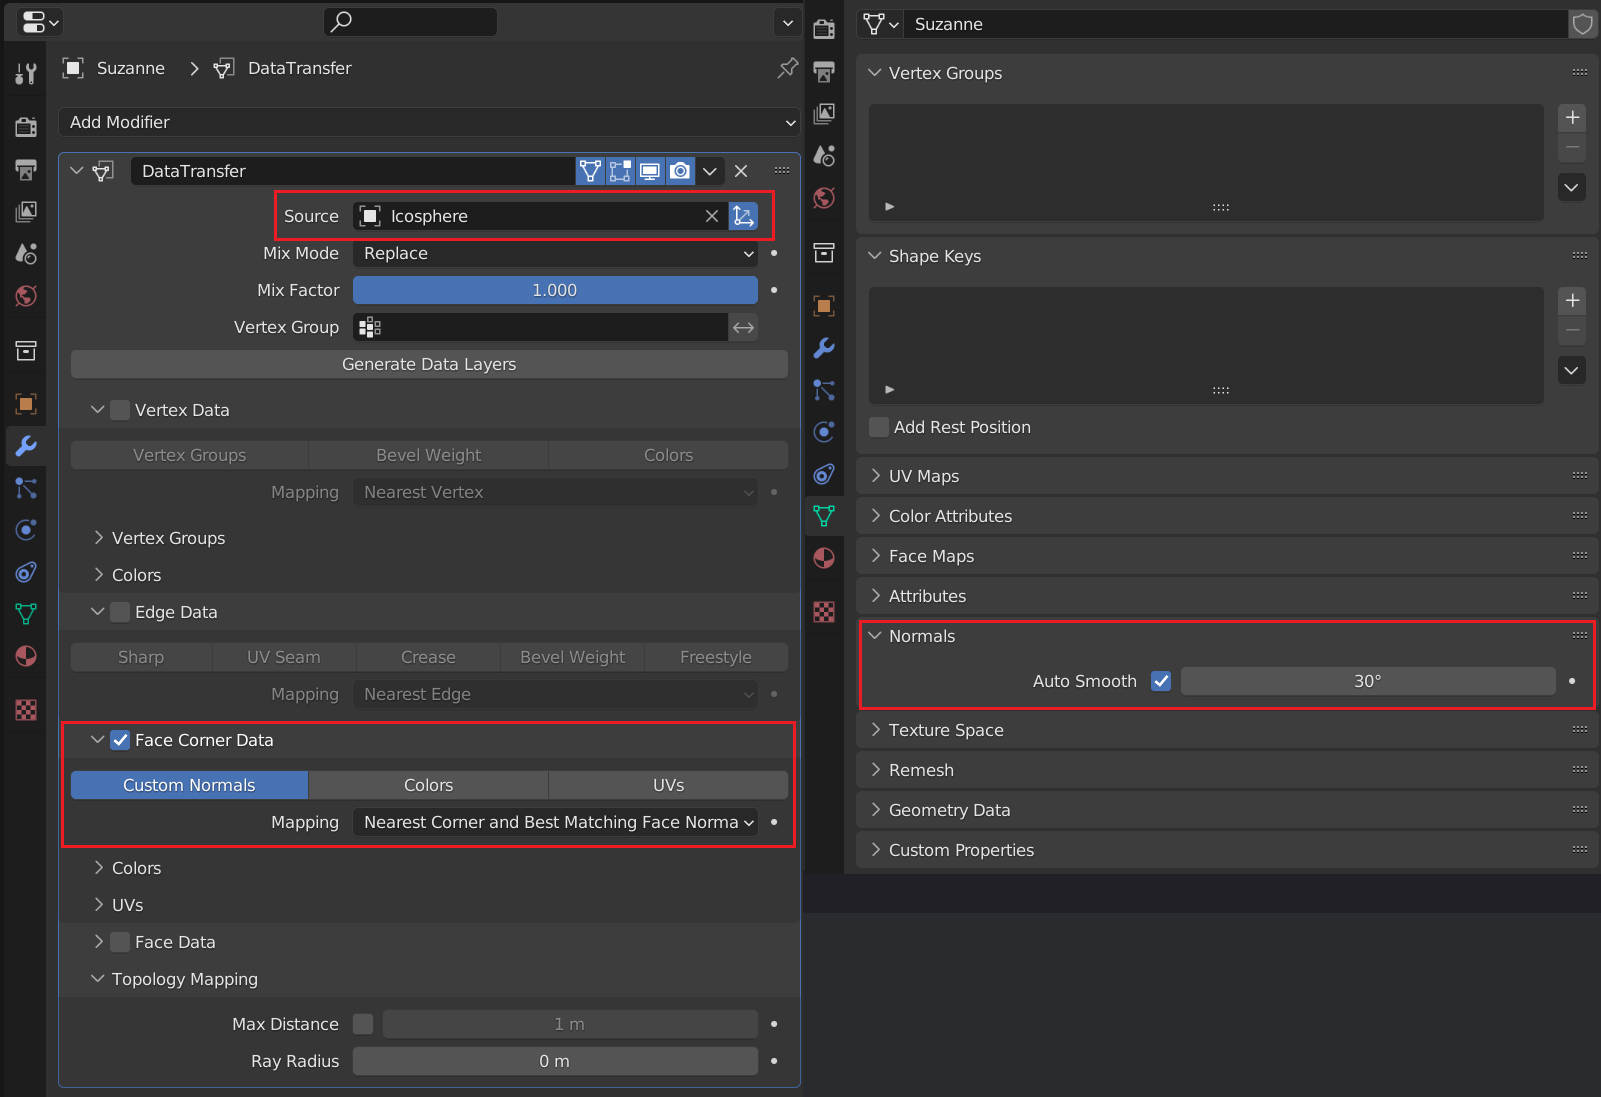Disable Auto Smooth normals checkbox
The width and height of the screenshot is (1601, 1097).
[1161, 681]
